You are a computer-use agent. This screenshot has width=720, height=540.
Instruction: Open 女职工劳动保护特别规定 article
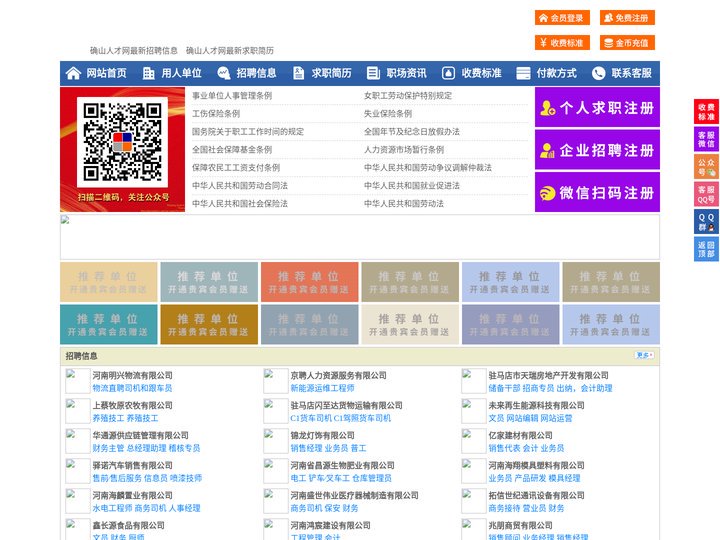tap(408, 96)
